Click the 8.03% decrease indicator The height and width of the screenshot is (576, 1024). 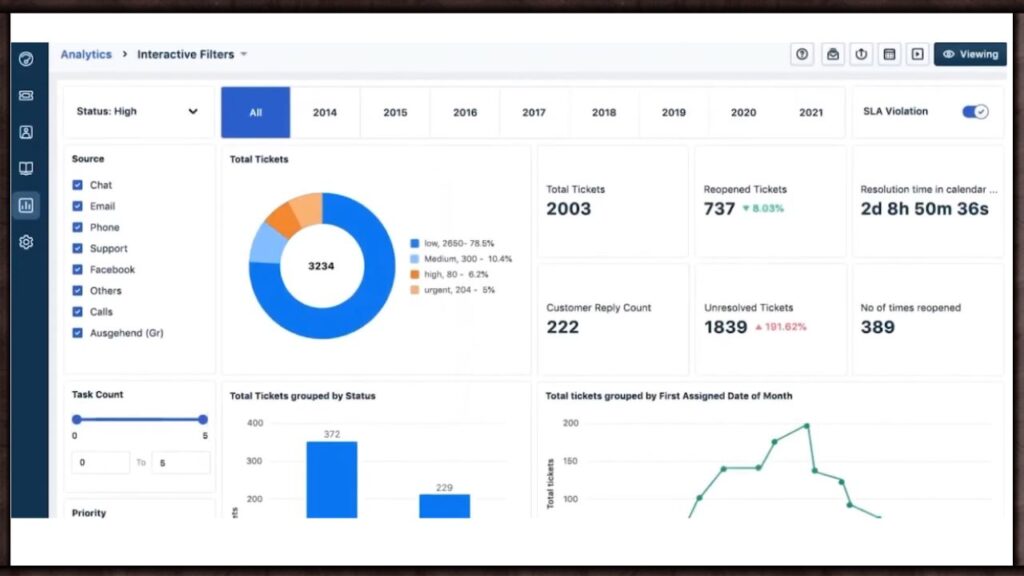[x=763, y=209]
